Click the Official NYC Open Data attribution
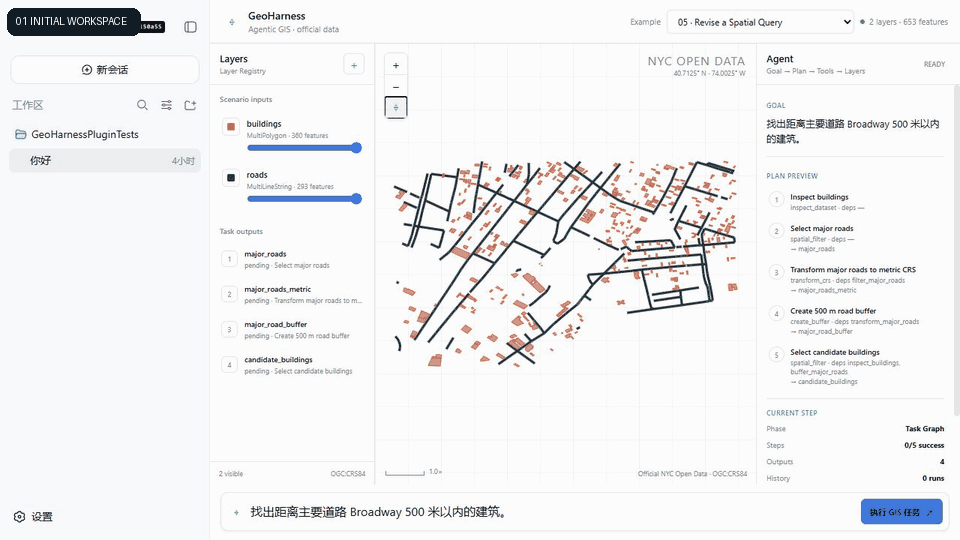 [x=692, y=474]
